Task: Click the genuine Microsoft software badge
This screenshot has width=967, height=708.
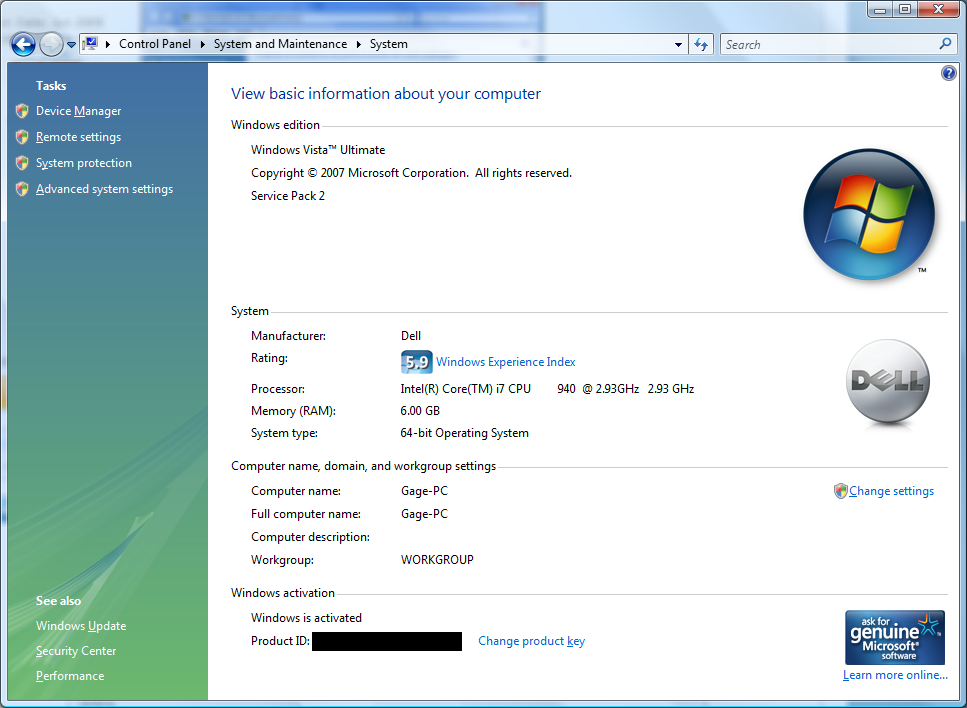Action: pyautogui.click(x=894, y=637)
